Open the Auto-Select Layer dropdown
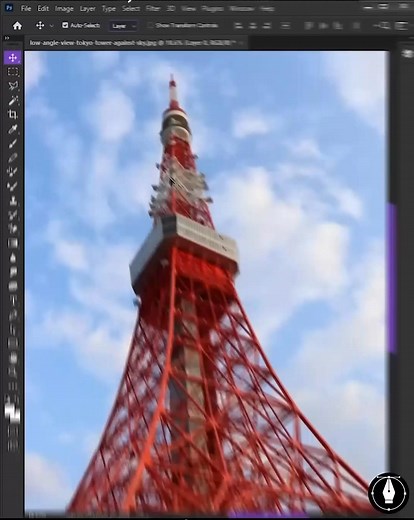The height and width of the screenshot is (520, 414). [123, 26]
